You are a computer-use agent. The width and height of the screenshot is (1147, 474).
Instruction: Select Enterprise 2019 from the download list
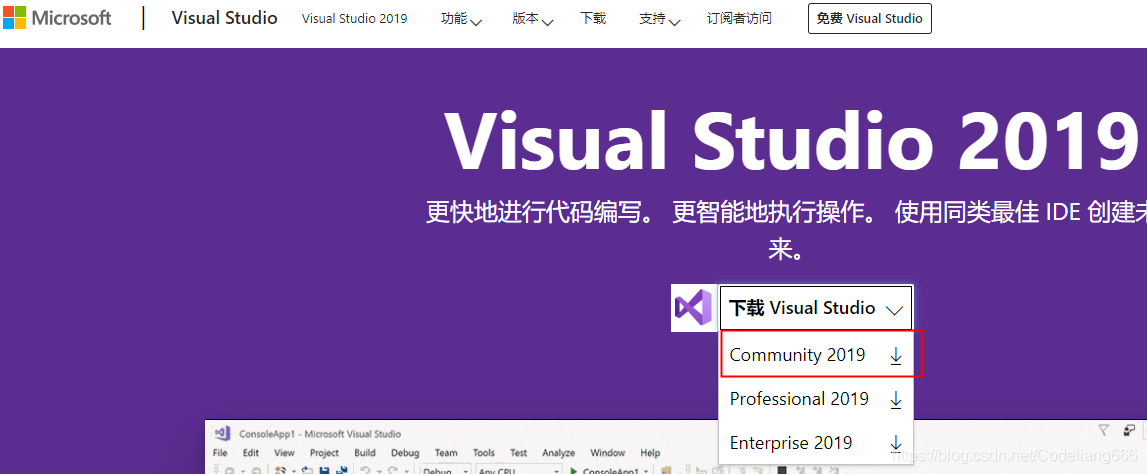(x=816, y=443)
